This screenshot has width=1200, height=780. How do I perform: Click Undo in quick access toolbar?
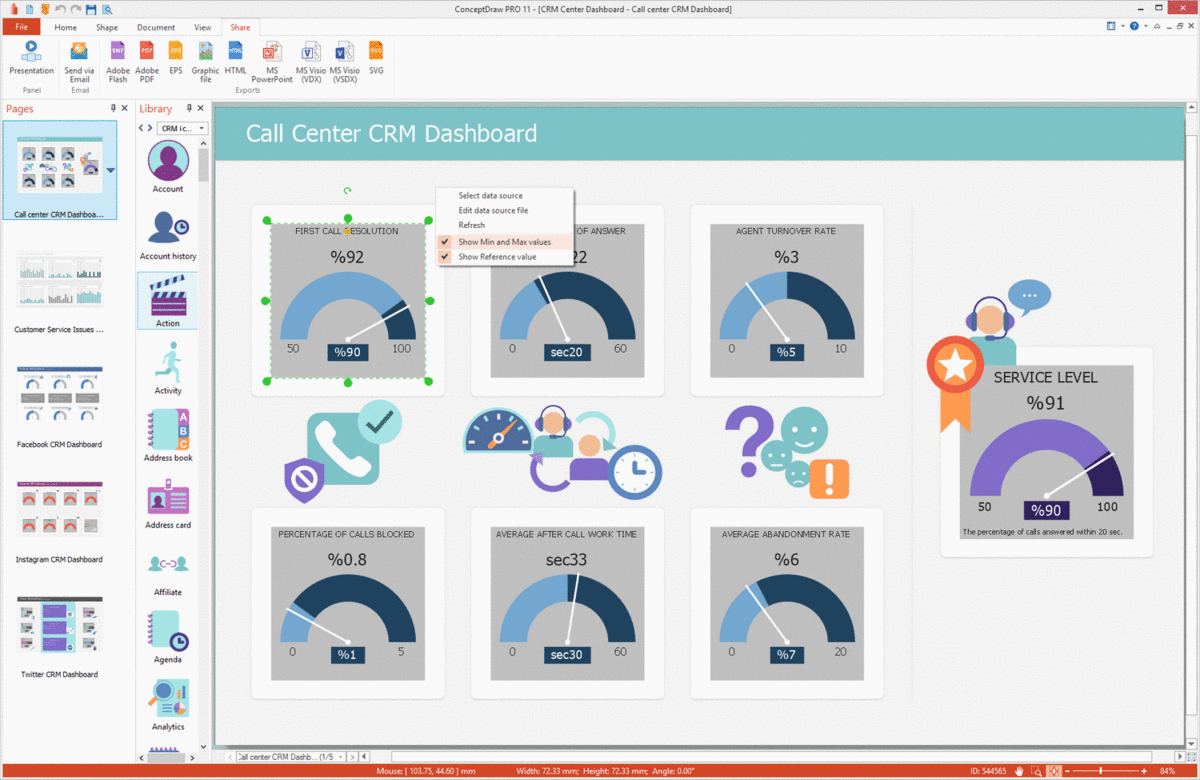(x=59, y=9)
